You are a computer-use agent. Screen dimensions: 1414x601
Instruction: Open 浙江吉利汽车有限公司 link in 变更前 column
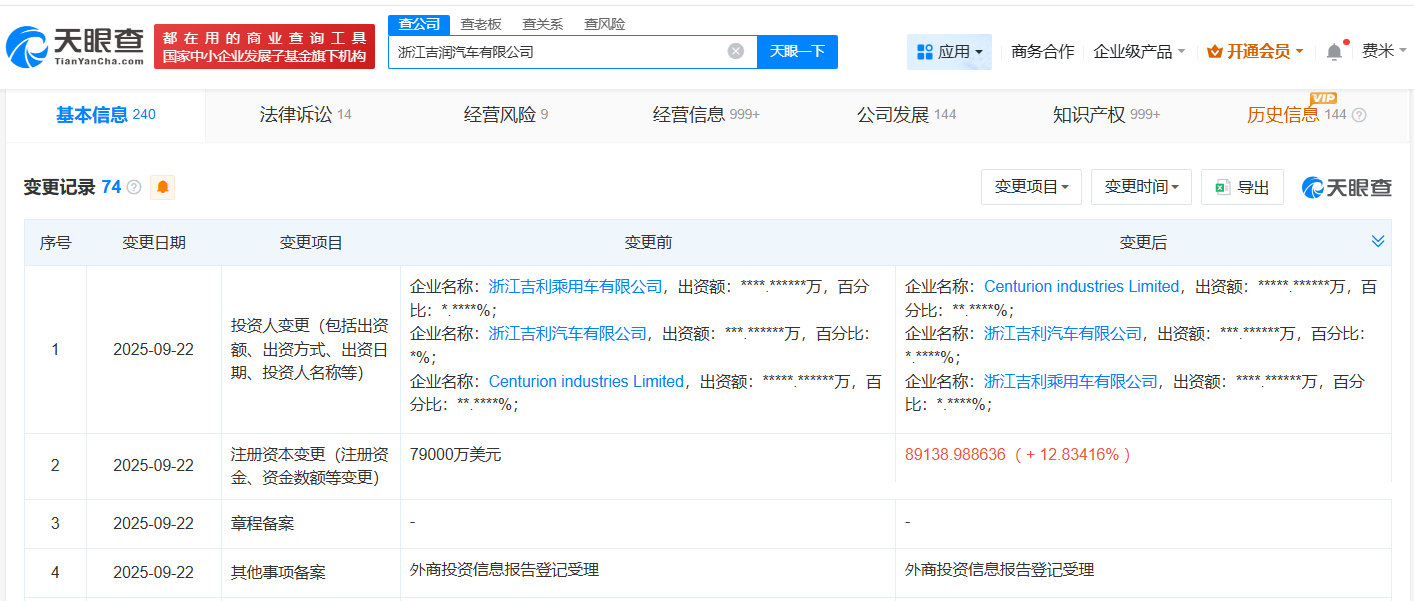click(568, 333)
